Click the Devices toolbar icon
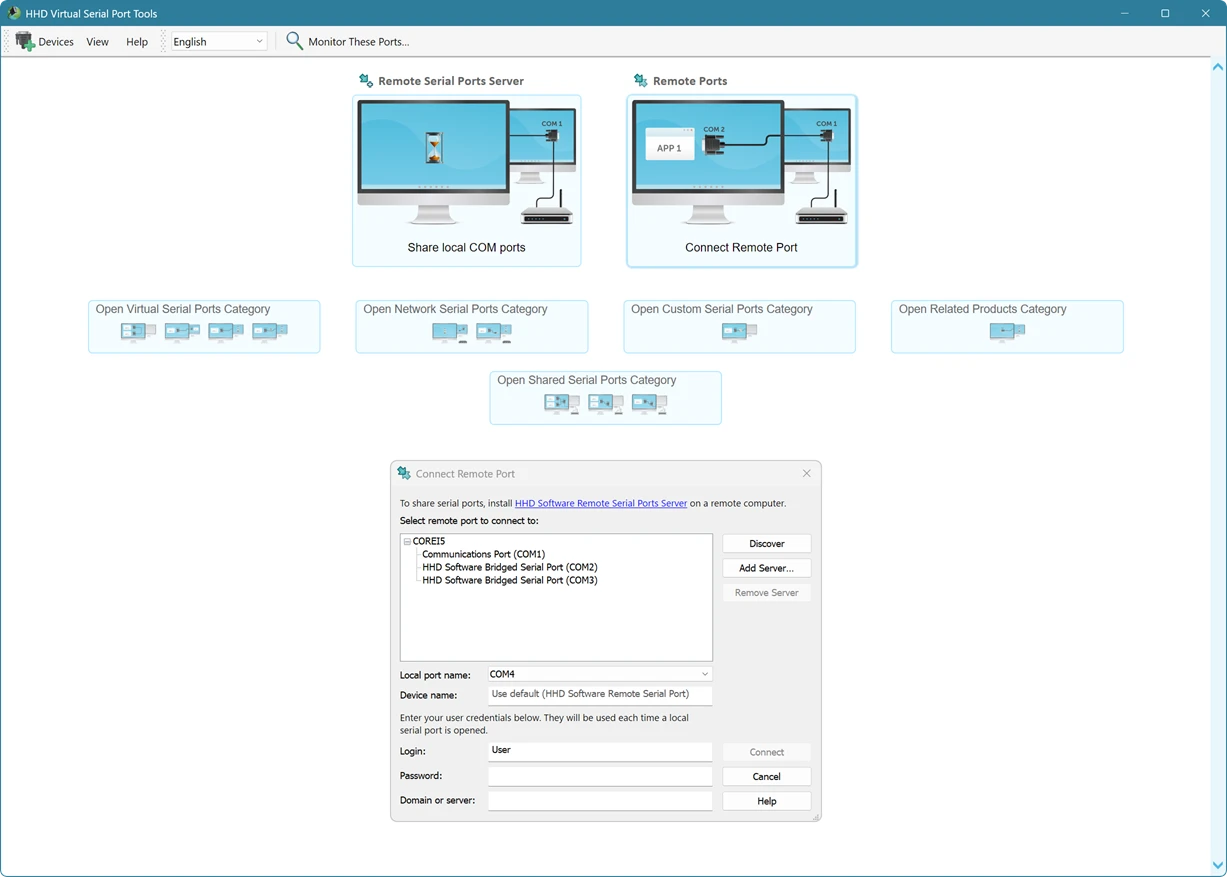1227x877 pixels. (x=25, y=42)
